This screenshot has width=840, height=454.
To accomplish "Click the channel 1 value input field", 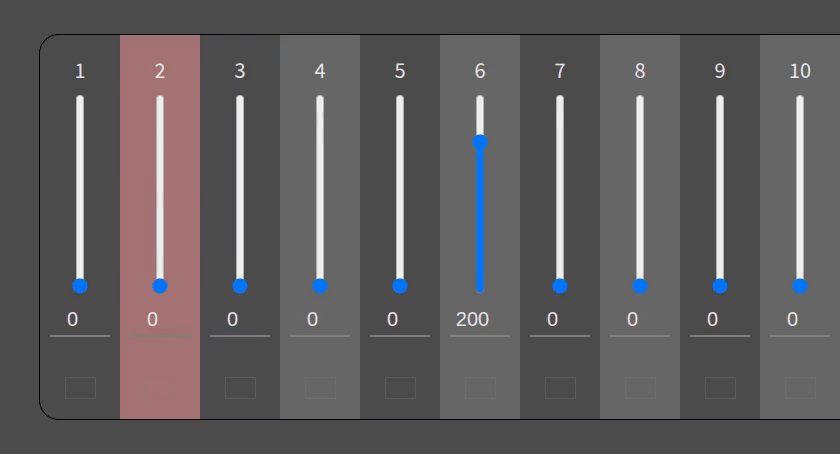I will point(80,320).
